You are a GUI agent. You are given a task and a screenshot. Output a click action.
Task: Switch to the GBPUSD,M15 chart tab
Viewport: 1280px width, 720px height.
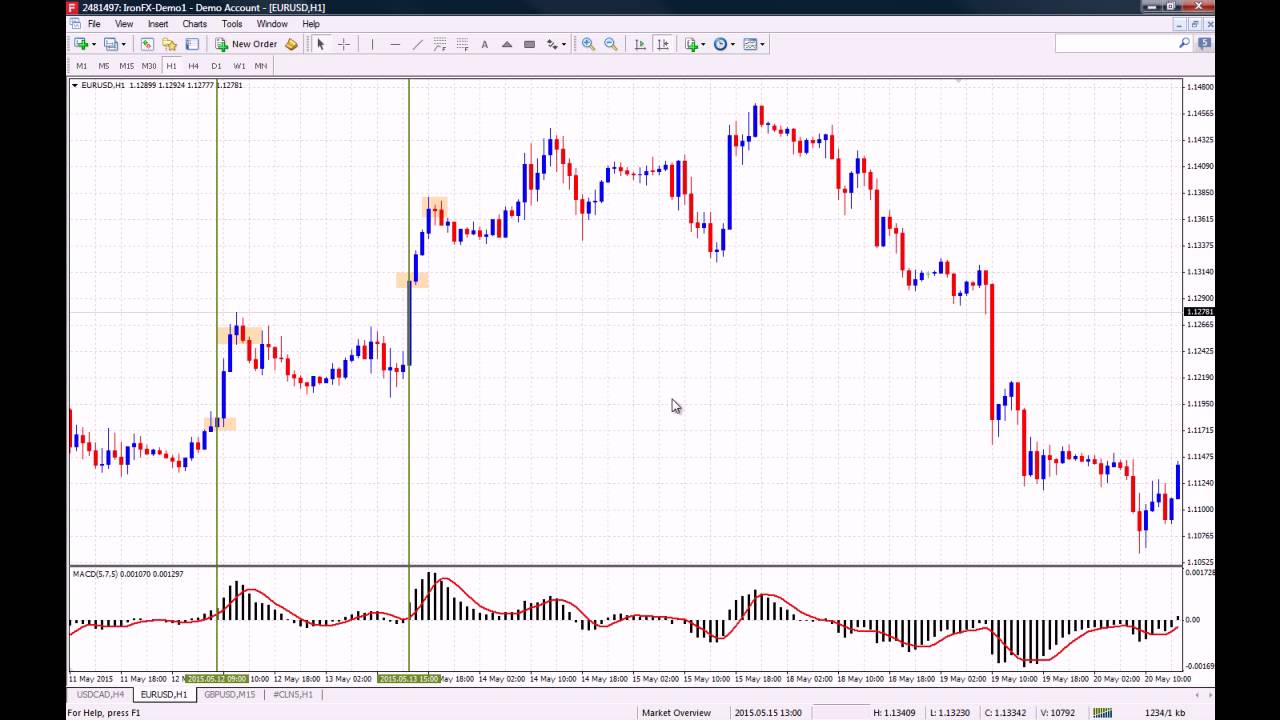coord(229,694)
